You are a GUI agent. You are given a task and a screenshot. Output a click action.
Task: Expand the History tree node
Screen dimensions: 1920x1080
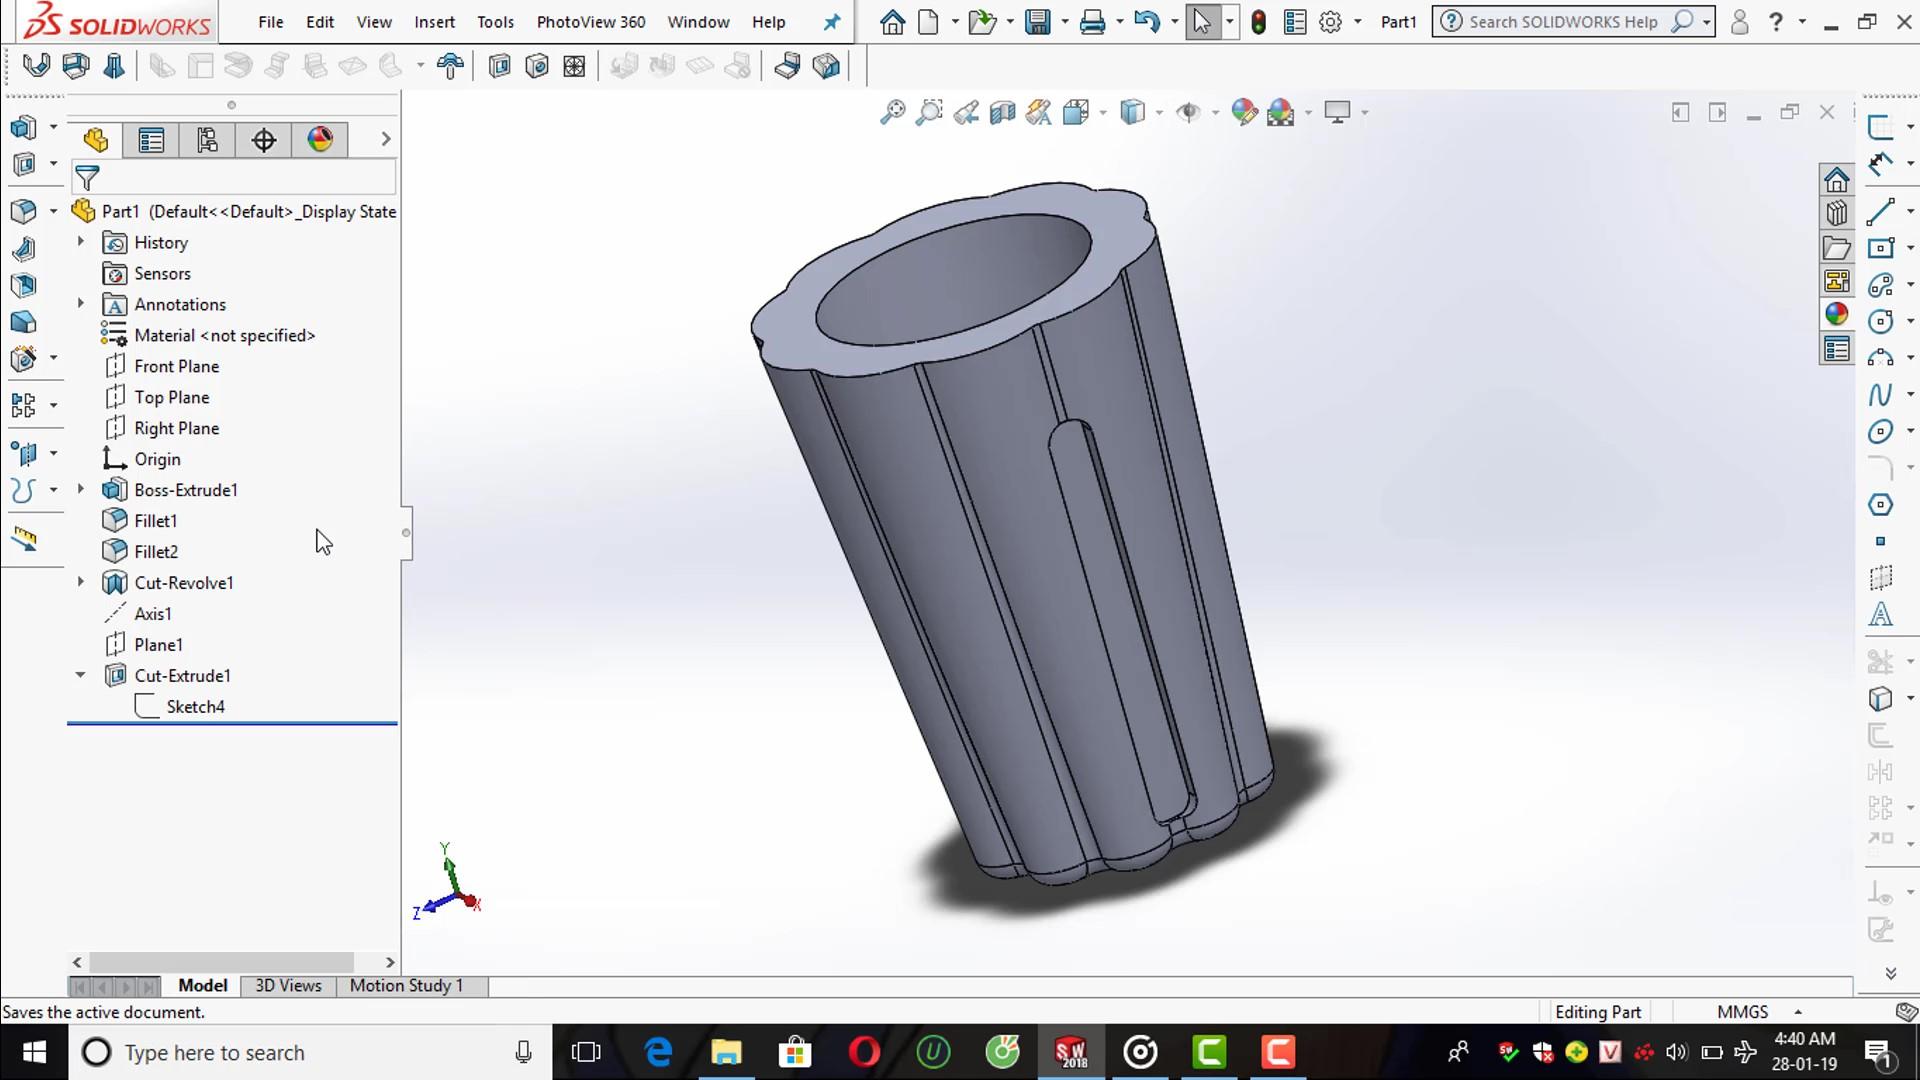click(80, 242)
